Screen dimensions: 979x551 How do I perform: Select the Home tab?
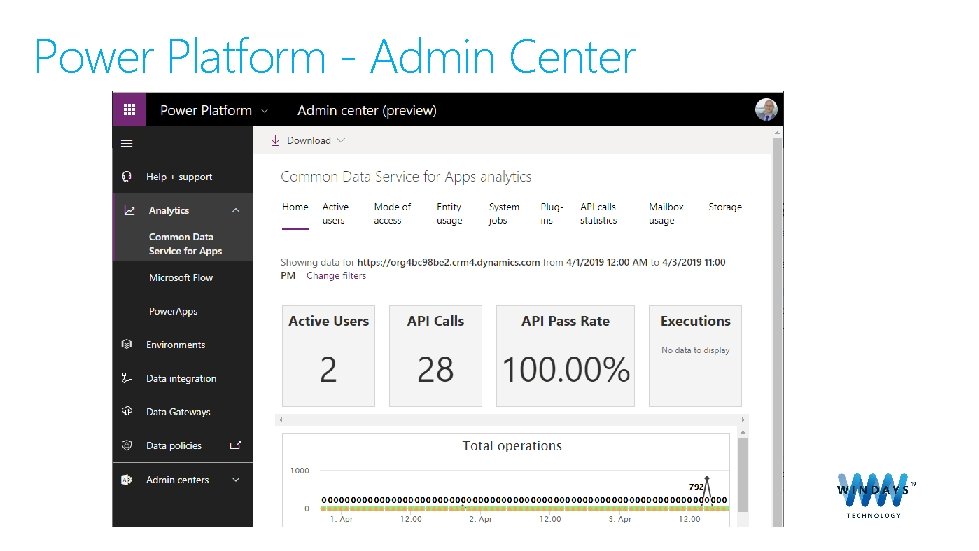(295, 207)
